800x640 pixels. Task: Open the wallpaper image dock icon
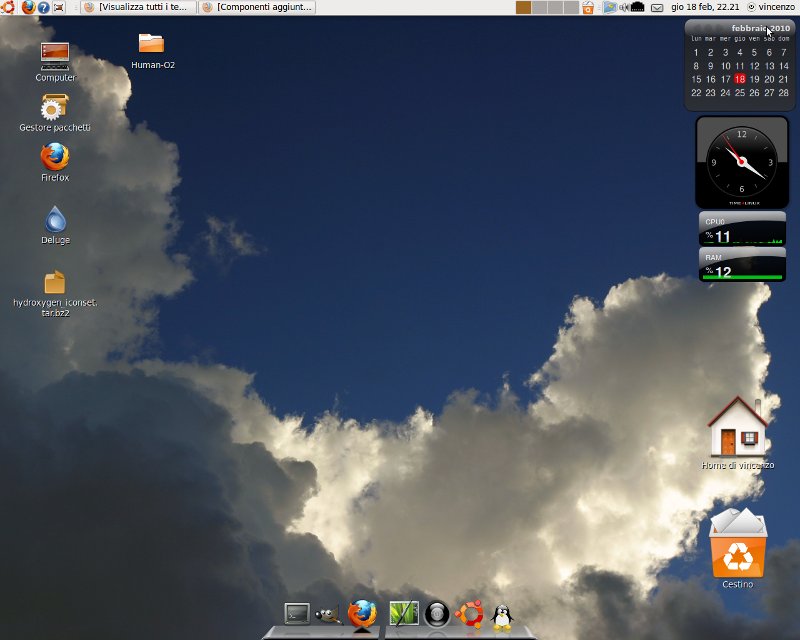[404, 613]
